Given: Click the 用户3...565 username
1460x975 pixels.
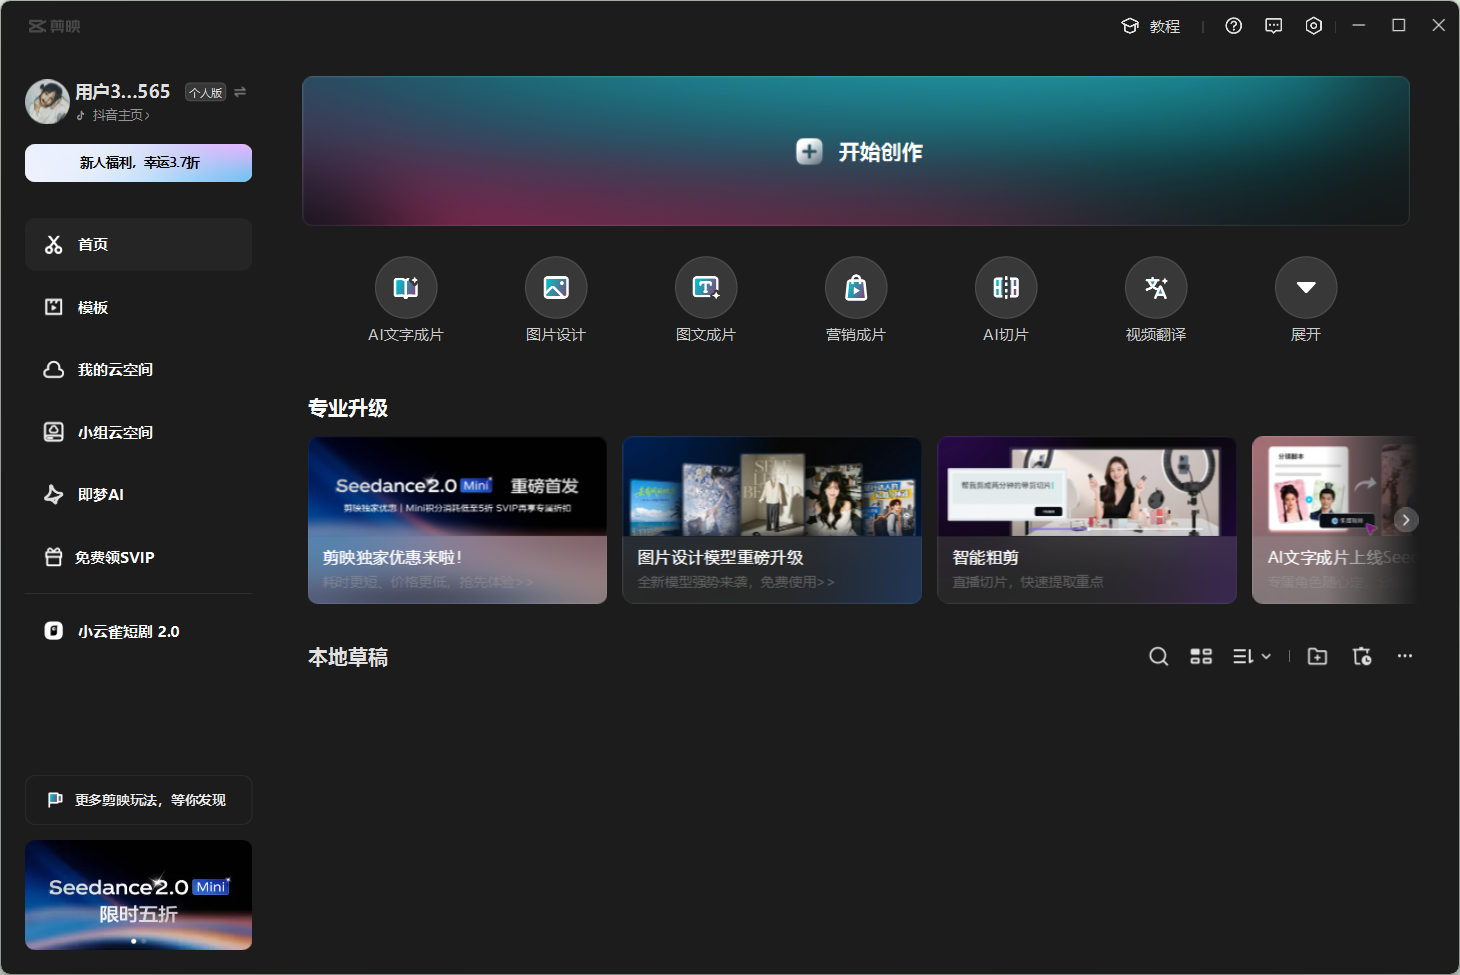Looking at the screenshot, I should [x=123, y=91].
